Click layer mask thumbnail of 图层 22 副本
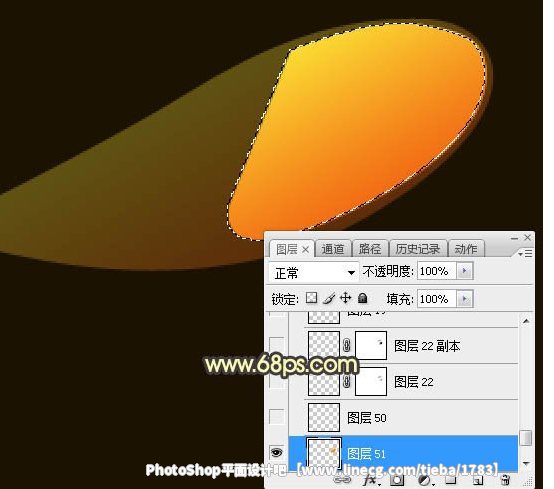 371,345
